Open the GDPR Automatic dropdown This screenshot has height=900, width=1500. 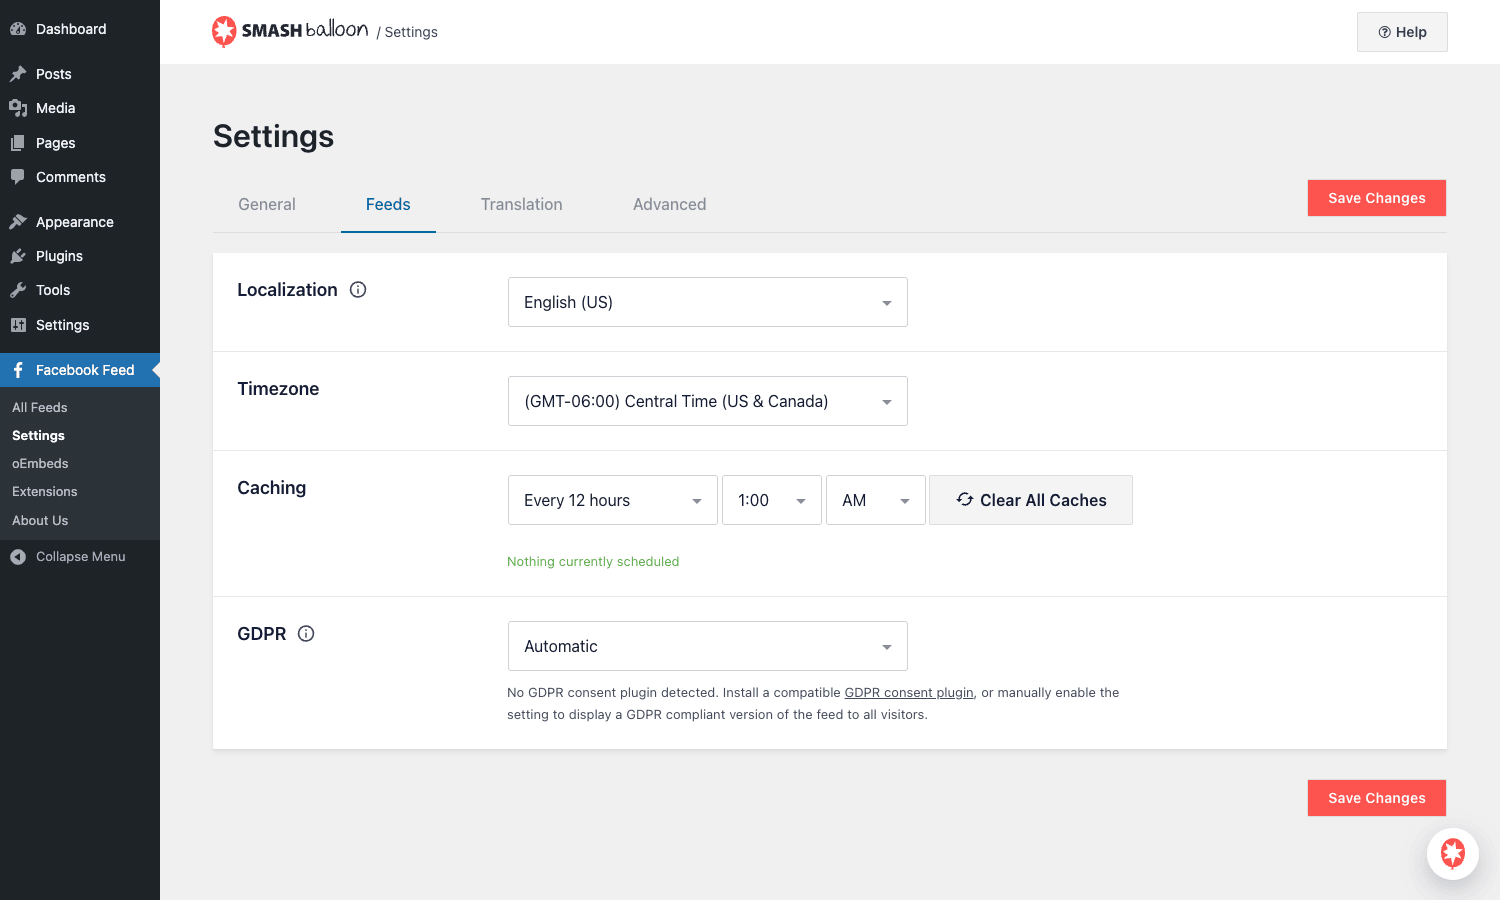click(708, 646)
